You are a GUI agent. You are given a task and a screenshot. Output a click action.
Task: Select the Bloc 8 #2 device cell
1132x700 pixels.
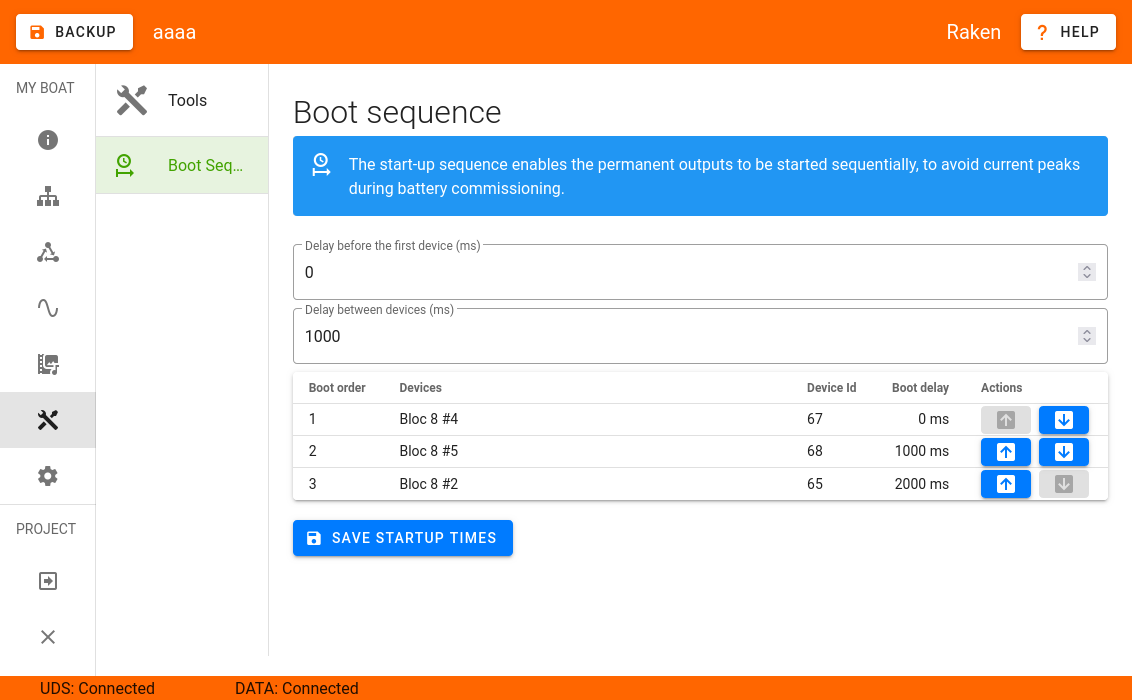tap(429, 484)
